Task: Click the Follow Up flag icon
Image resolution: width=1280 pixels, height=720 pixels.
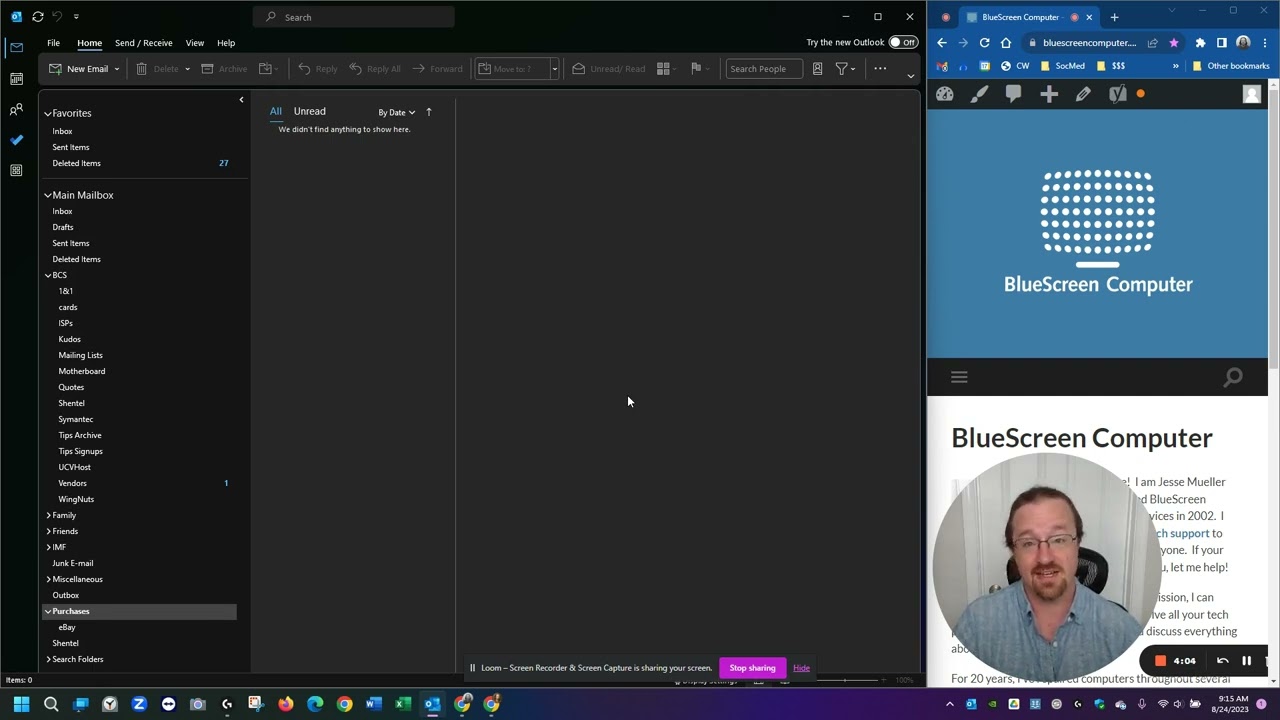Action: tap(700, 69)
